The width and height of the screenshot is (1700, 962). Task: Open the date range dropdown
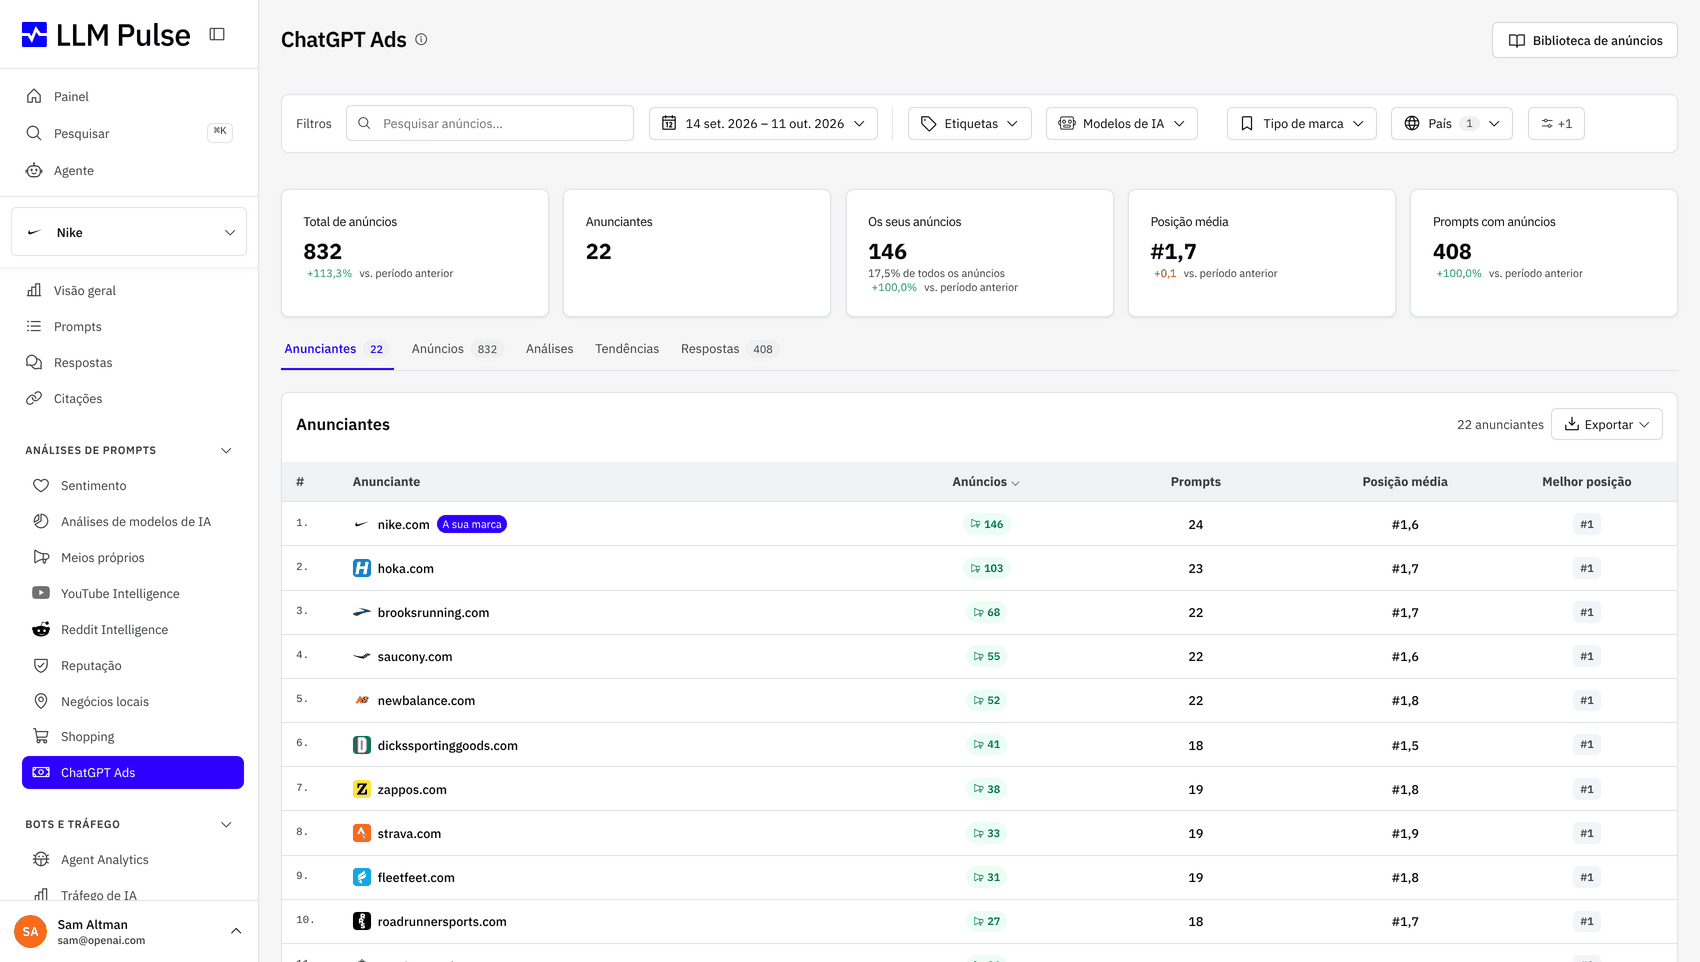[764, 123]
